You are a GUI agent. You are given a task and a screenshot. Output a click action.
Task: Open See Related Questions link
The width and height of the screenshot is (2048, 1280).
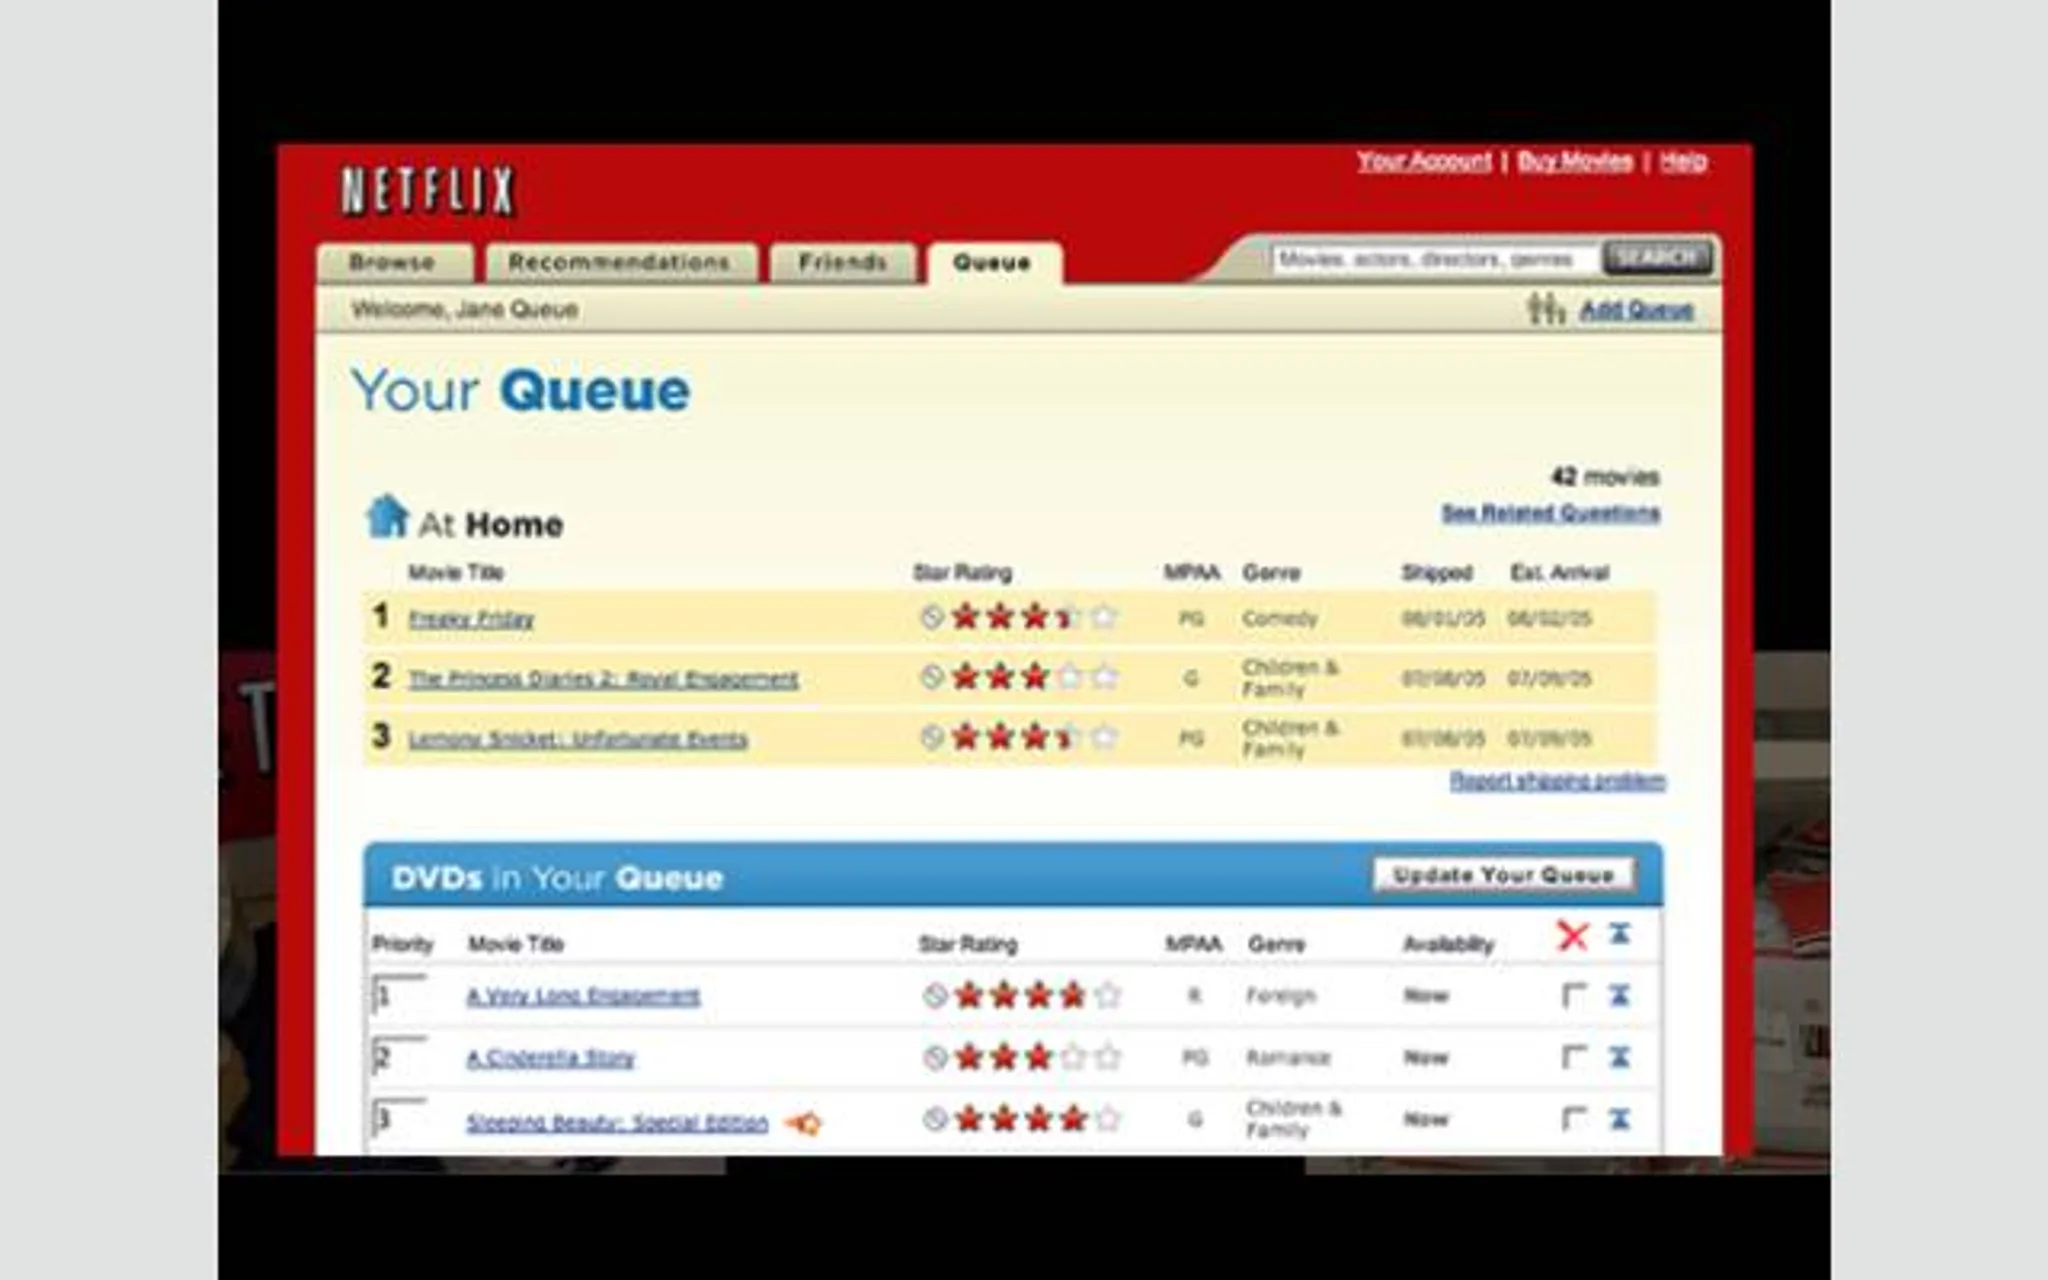pyautogui.click(x=1550, y=513)
